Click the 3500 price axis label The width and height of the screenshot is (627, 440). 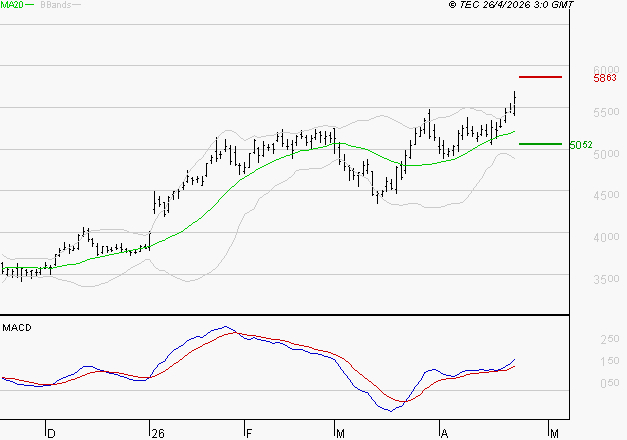606,279
